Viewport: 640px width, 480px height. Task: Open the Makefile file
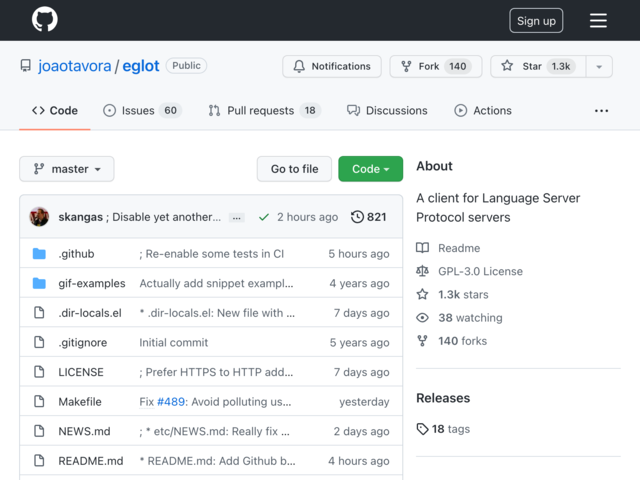pyautogui.click(x=80, y=402)
